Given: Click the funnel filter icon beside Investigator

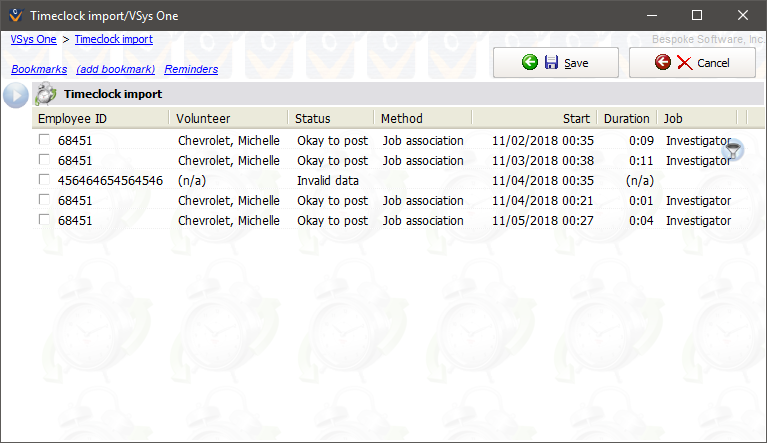Looking at the screenshot, I should [x=735, y=150].
